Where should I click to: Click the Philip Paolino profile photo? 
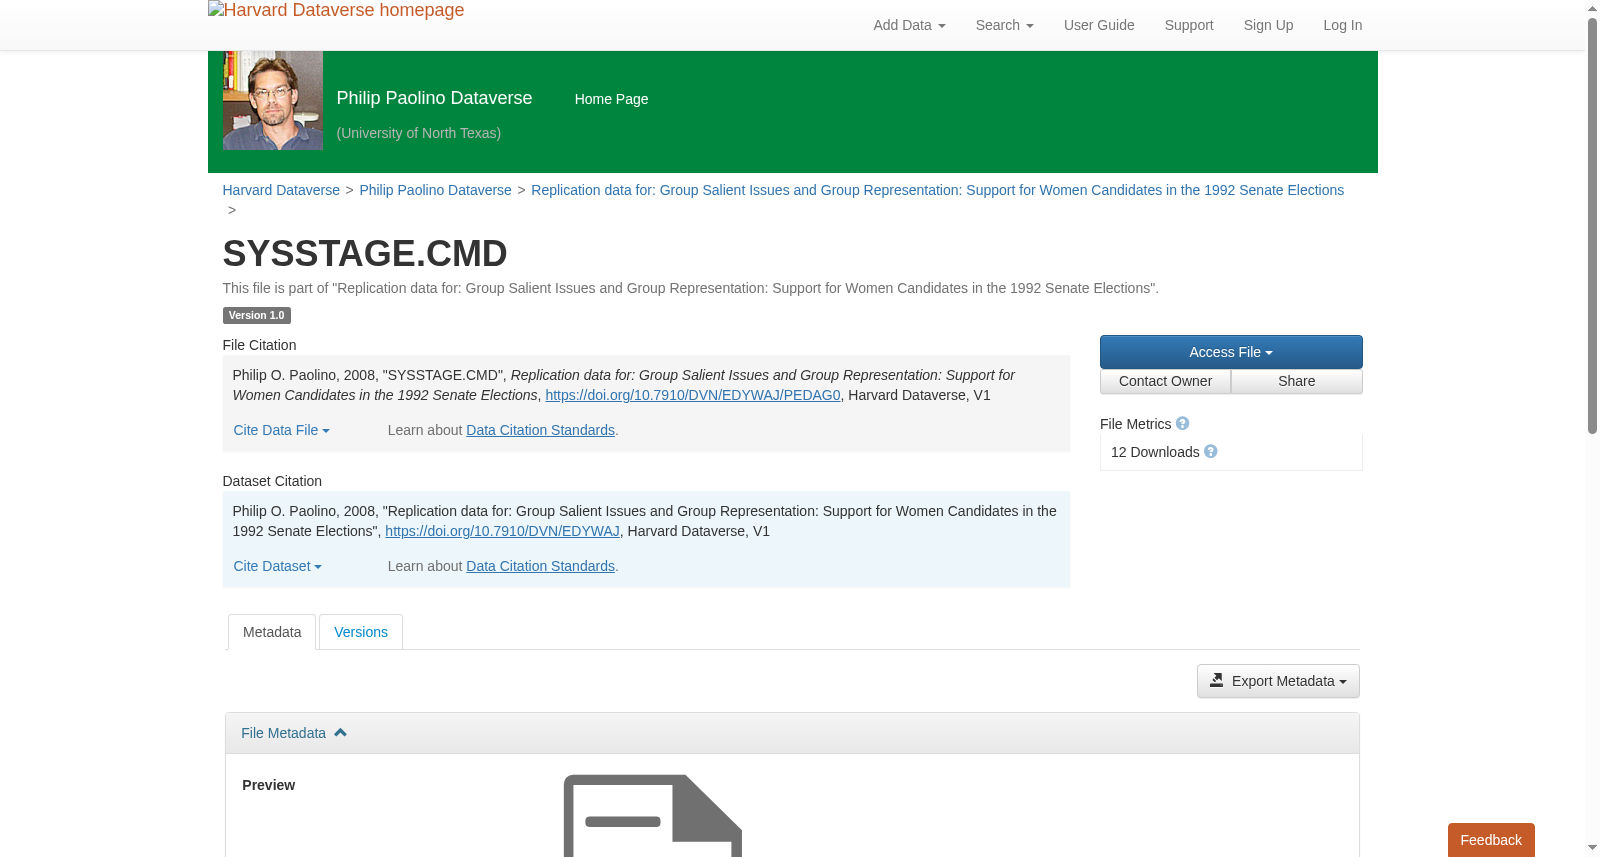[273, 100]
